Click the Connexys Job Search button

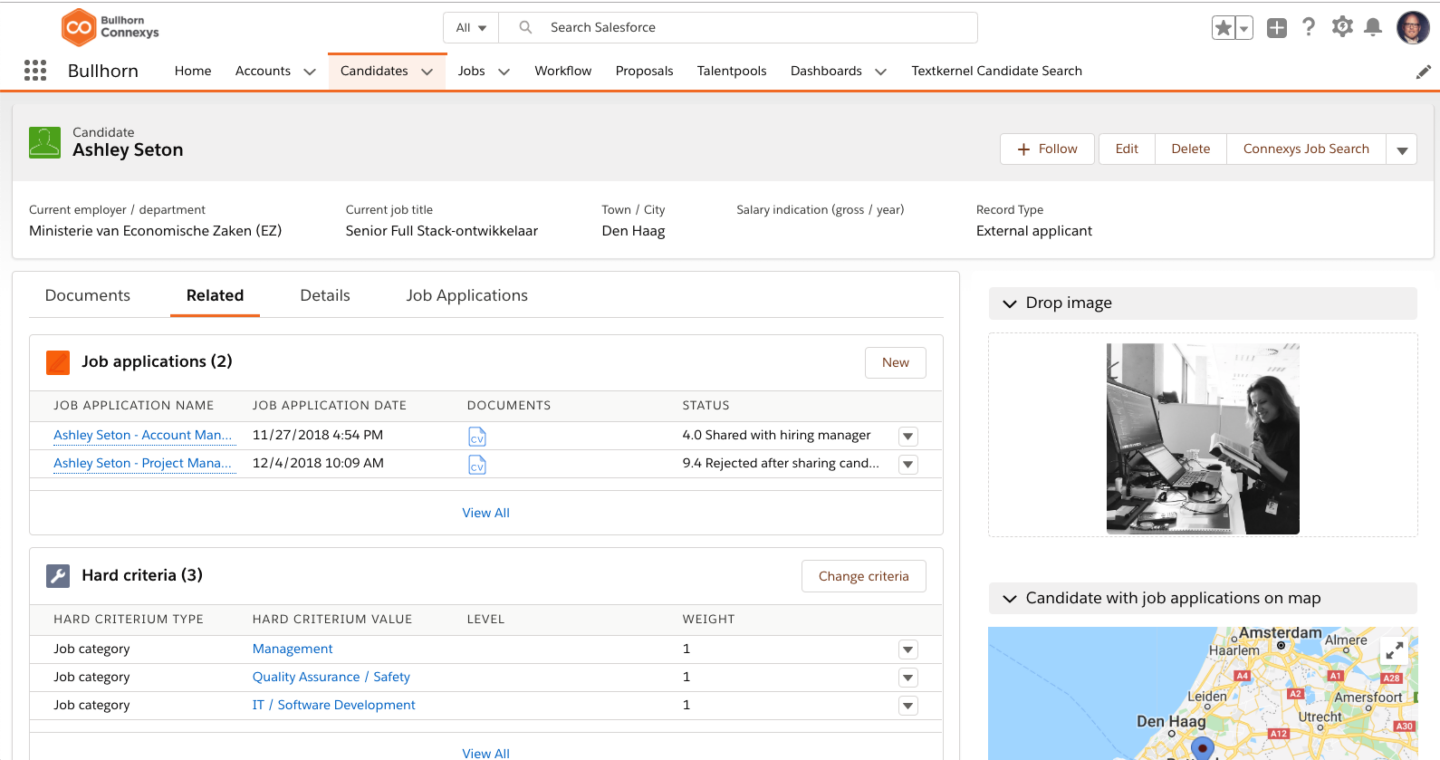(x=1306, y=149)
